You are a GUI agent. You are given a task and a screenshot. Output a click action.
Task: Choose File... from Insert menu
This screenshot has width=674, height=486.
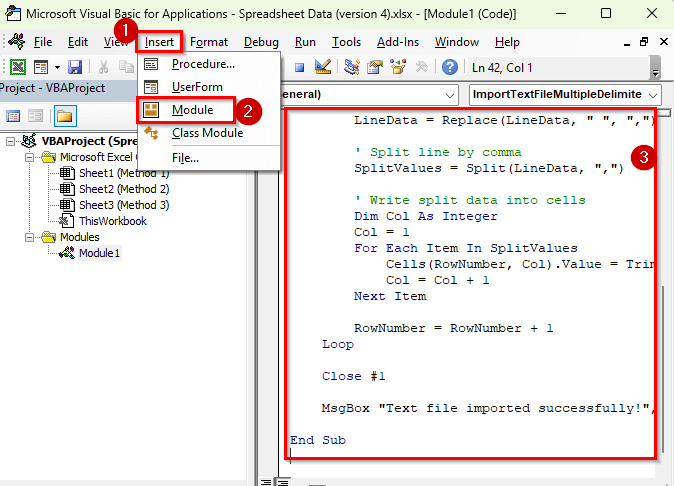[x=209, y=158]
